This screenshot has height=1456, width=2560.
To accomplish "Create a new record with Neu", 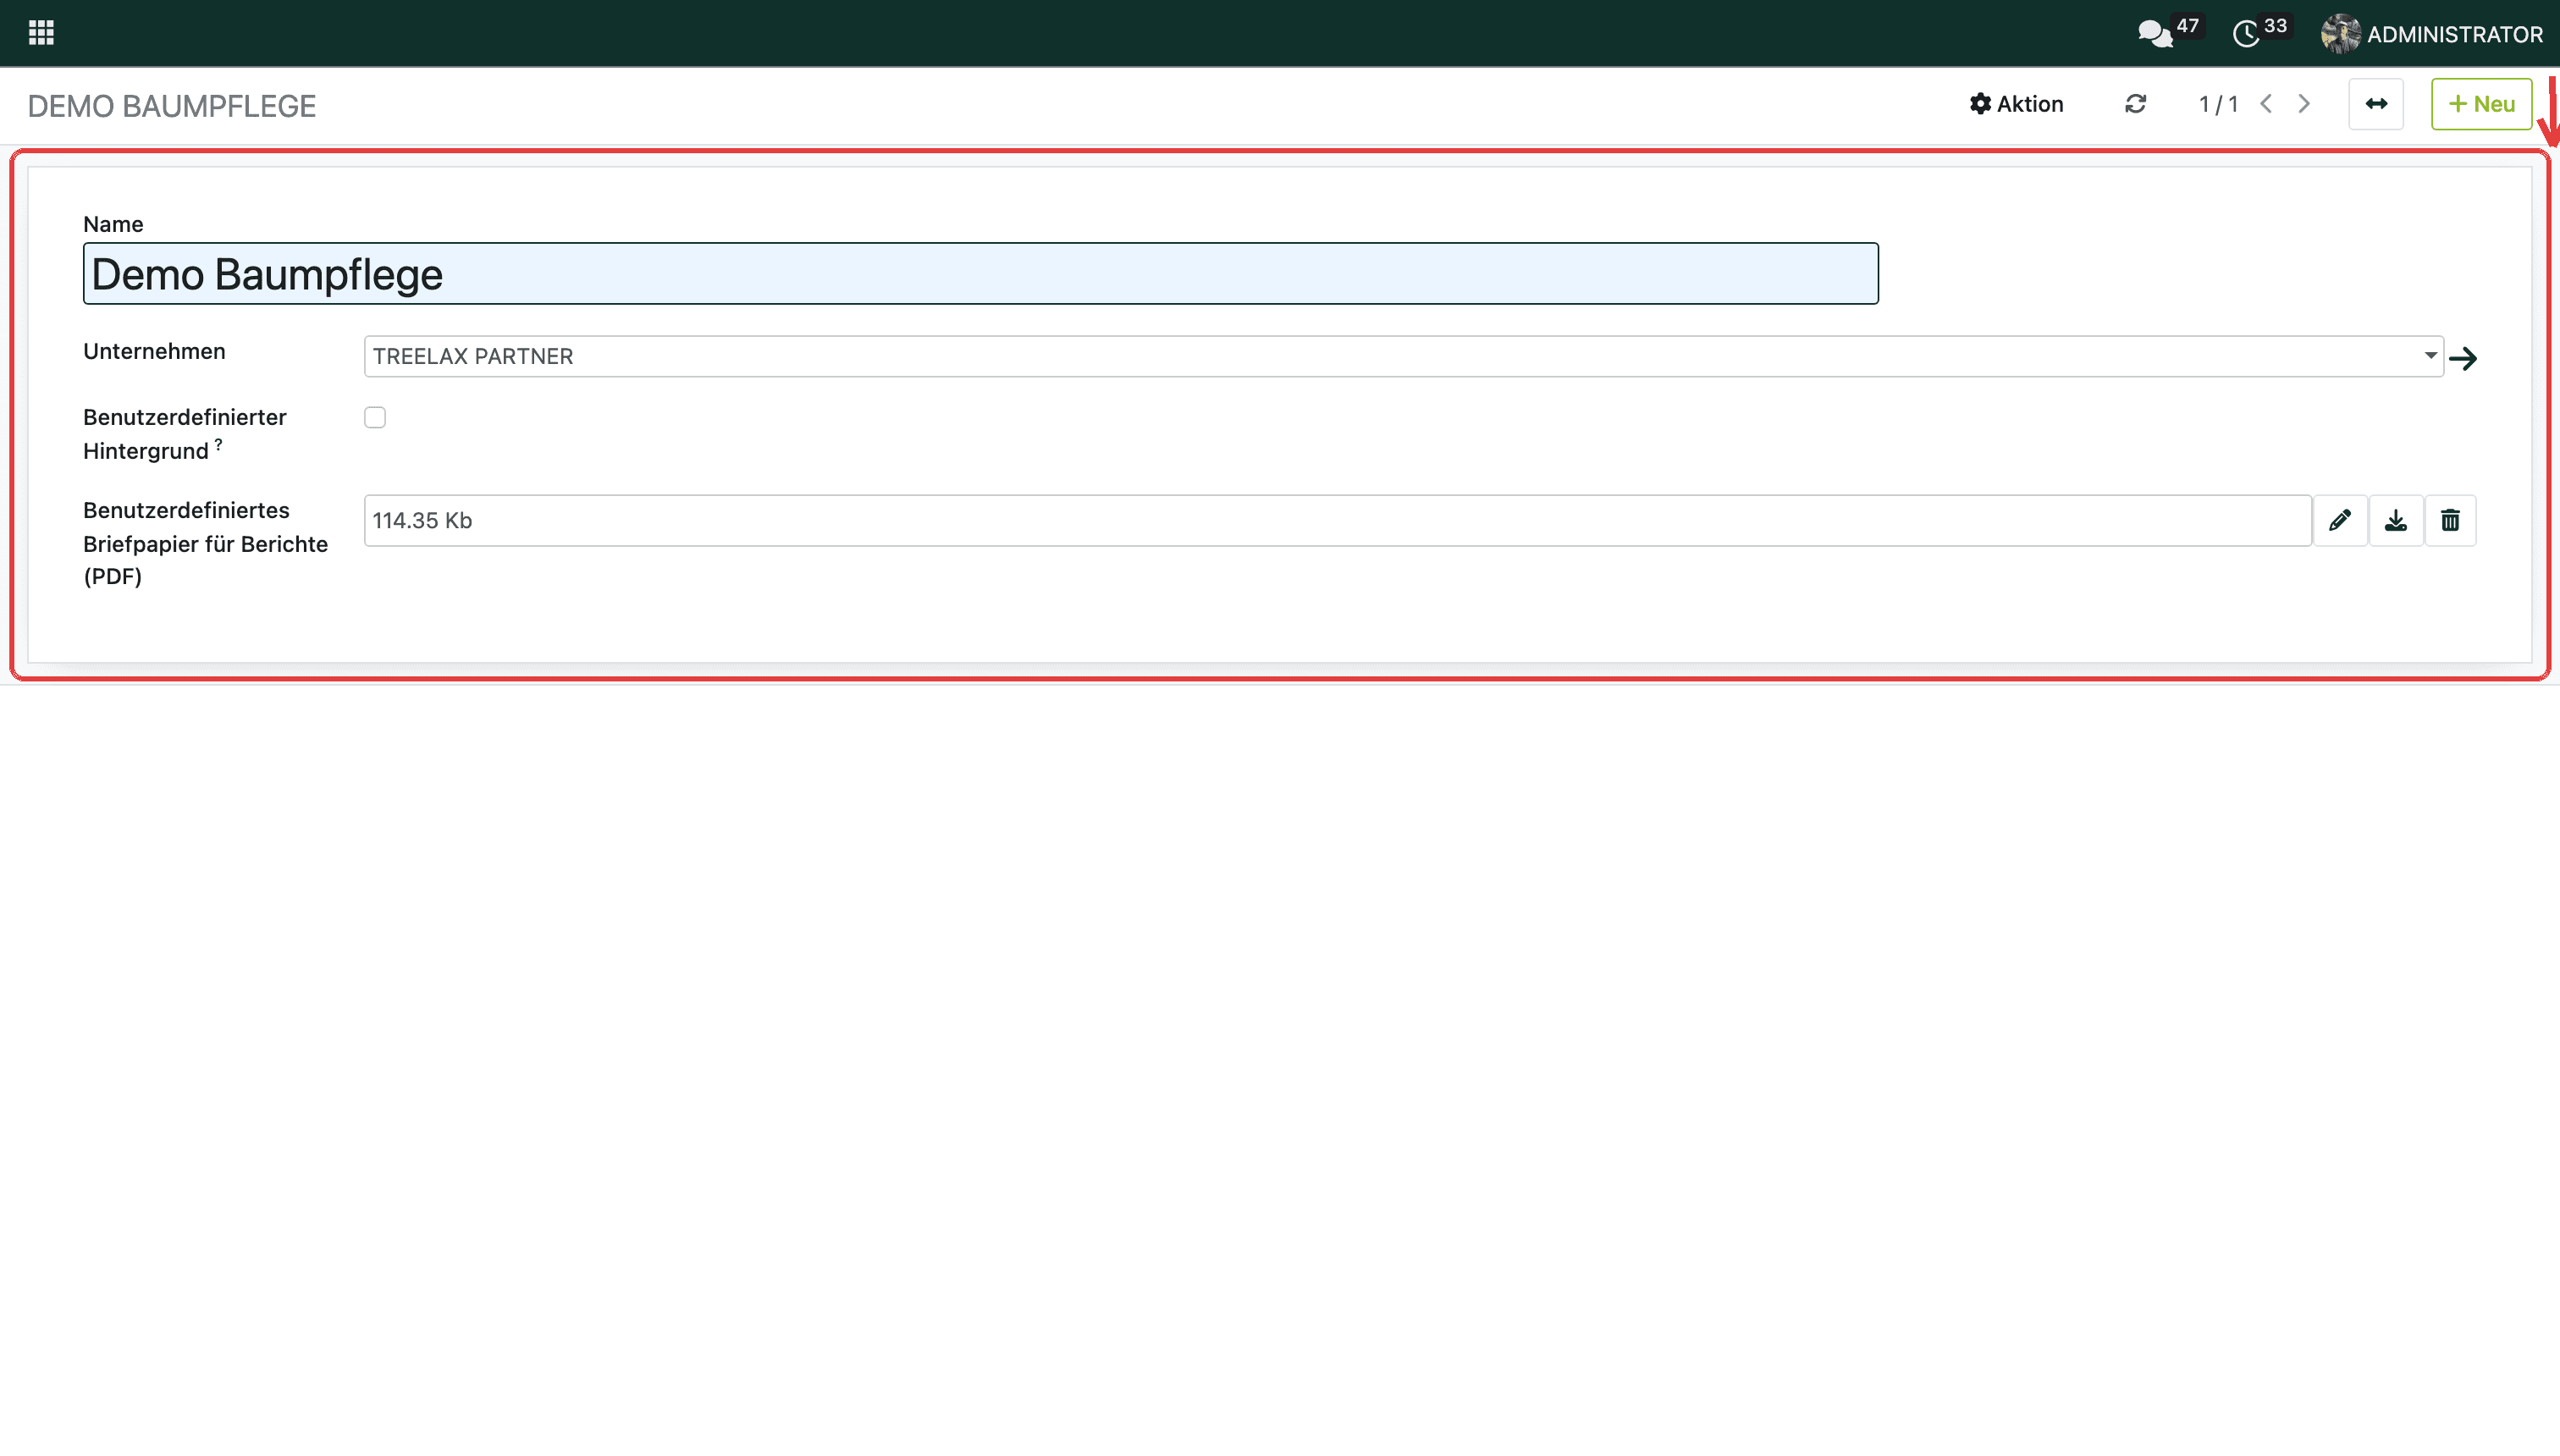I will pyautogui.click(x=2482, y=104).
